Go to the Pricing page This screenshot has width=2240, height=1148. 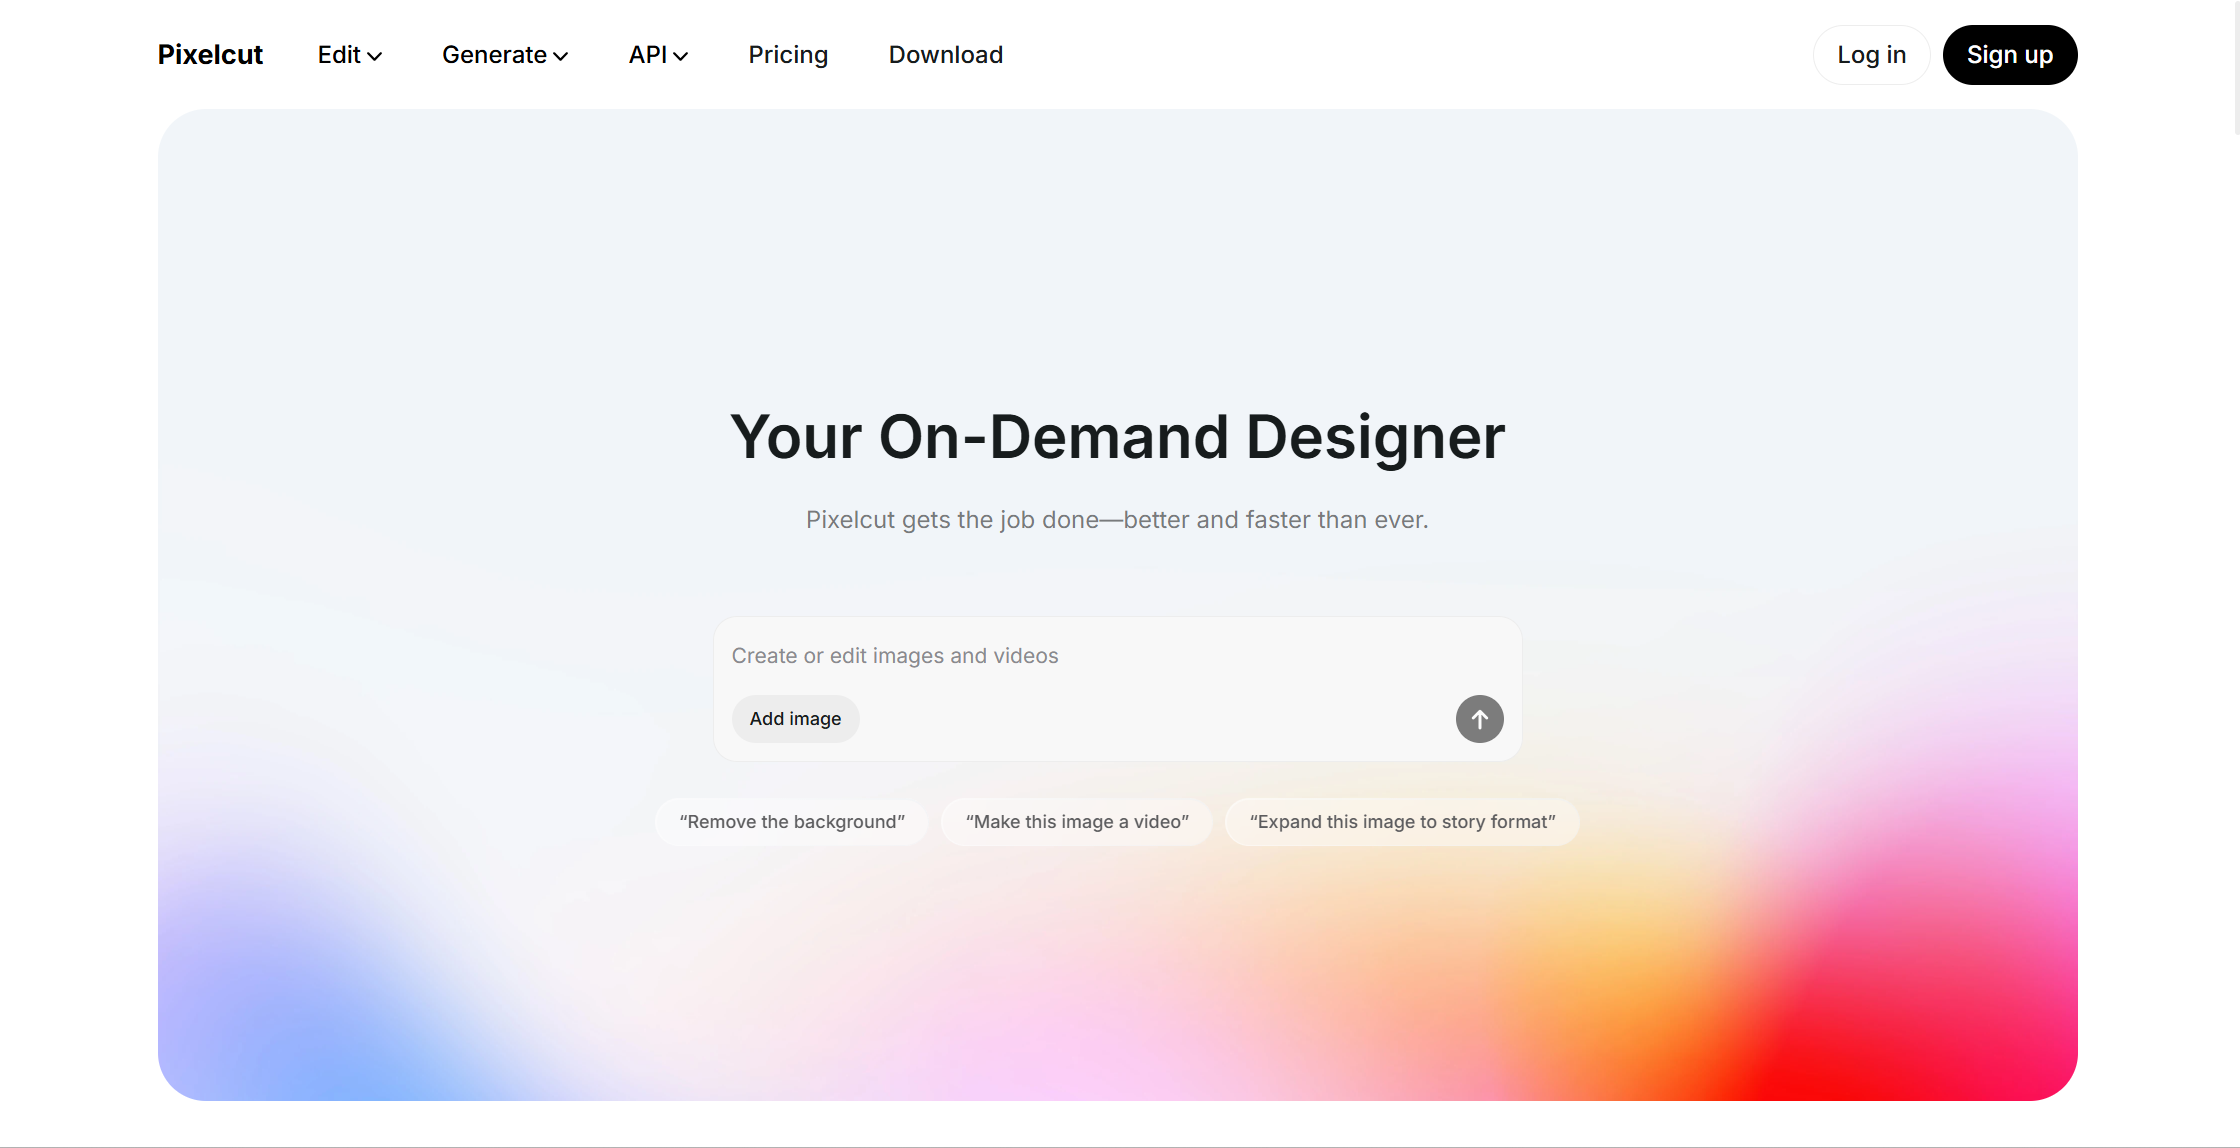pyautogui.click(x=788, y=55)
